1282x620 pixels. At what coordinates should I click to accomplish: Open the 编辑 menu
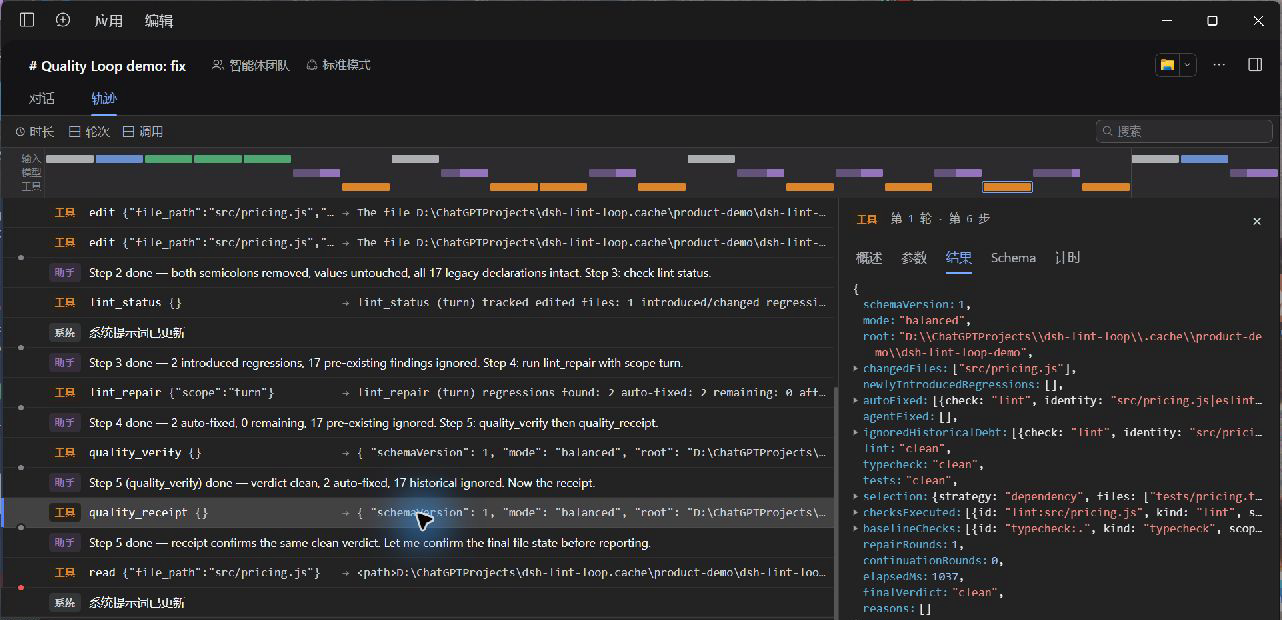click(158, 20)
